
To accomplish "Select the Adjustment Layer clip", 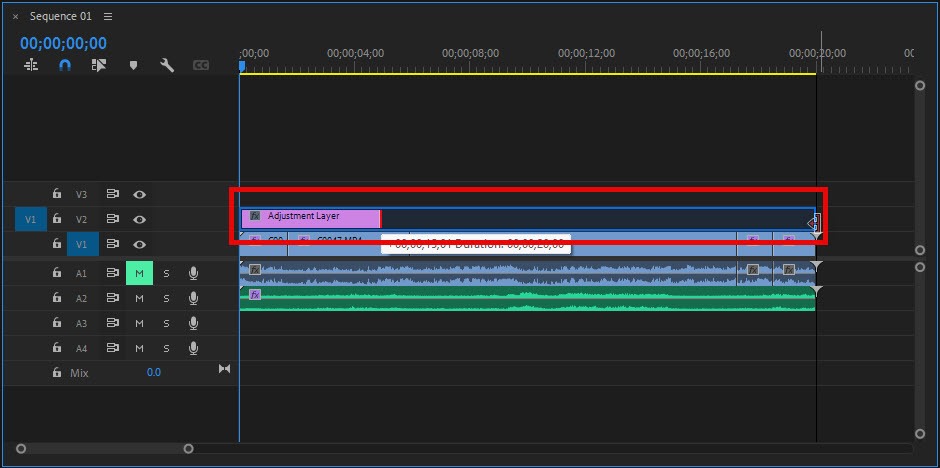I will click(x=311, y=216).
